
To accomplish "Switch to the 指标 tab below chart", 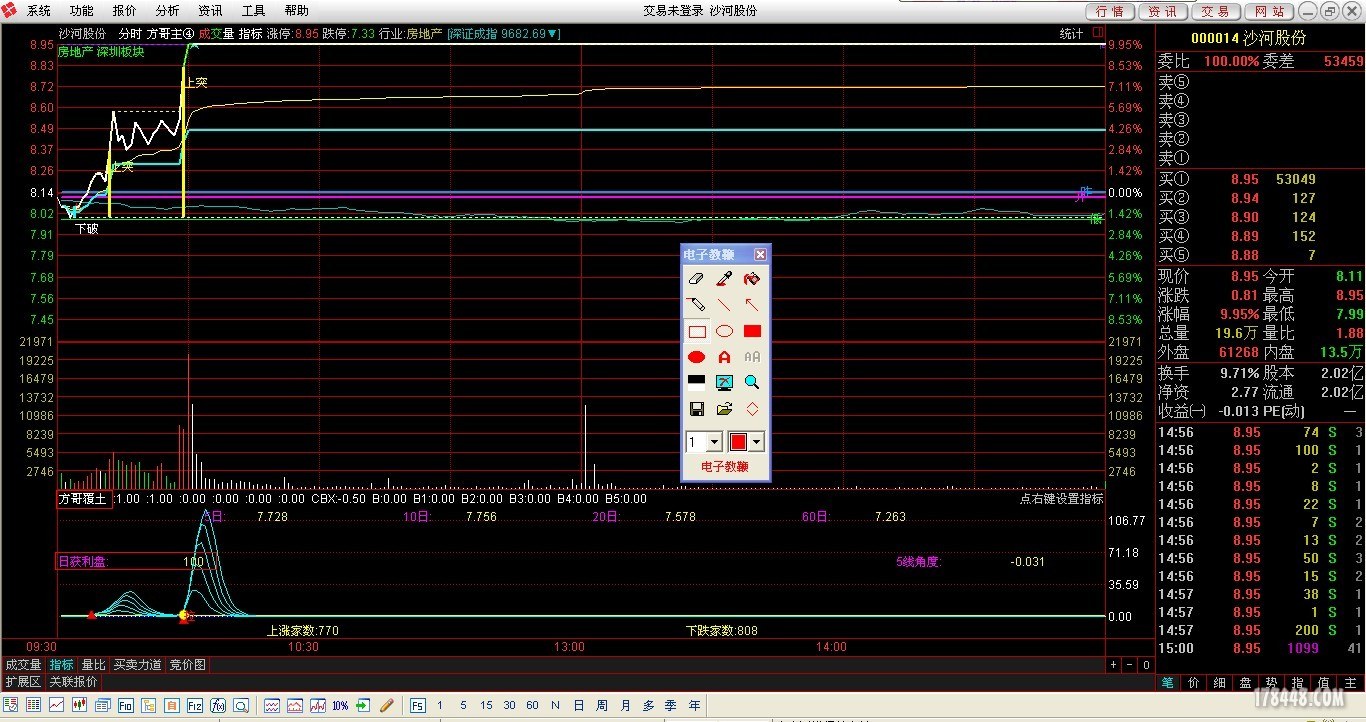I will (62, 665).
